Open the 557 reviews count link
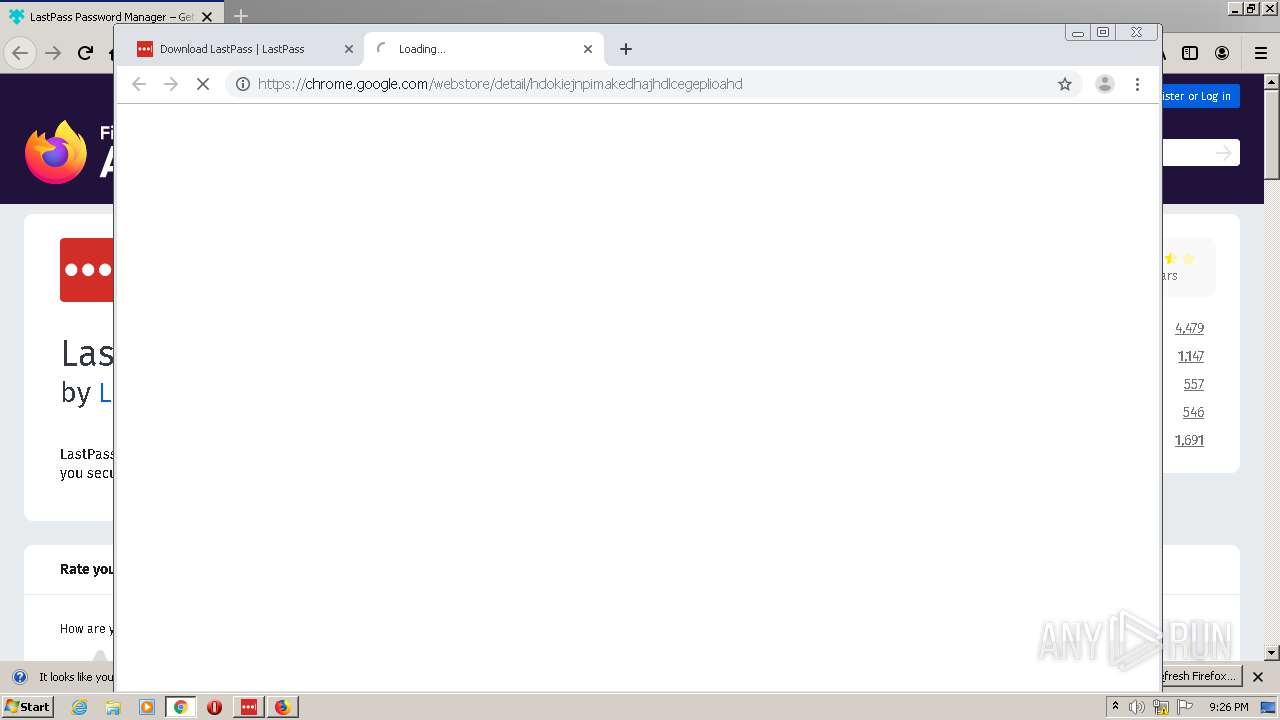Viewport: 1280px width, 720px height. coord(1193,384)
